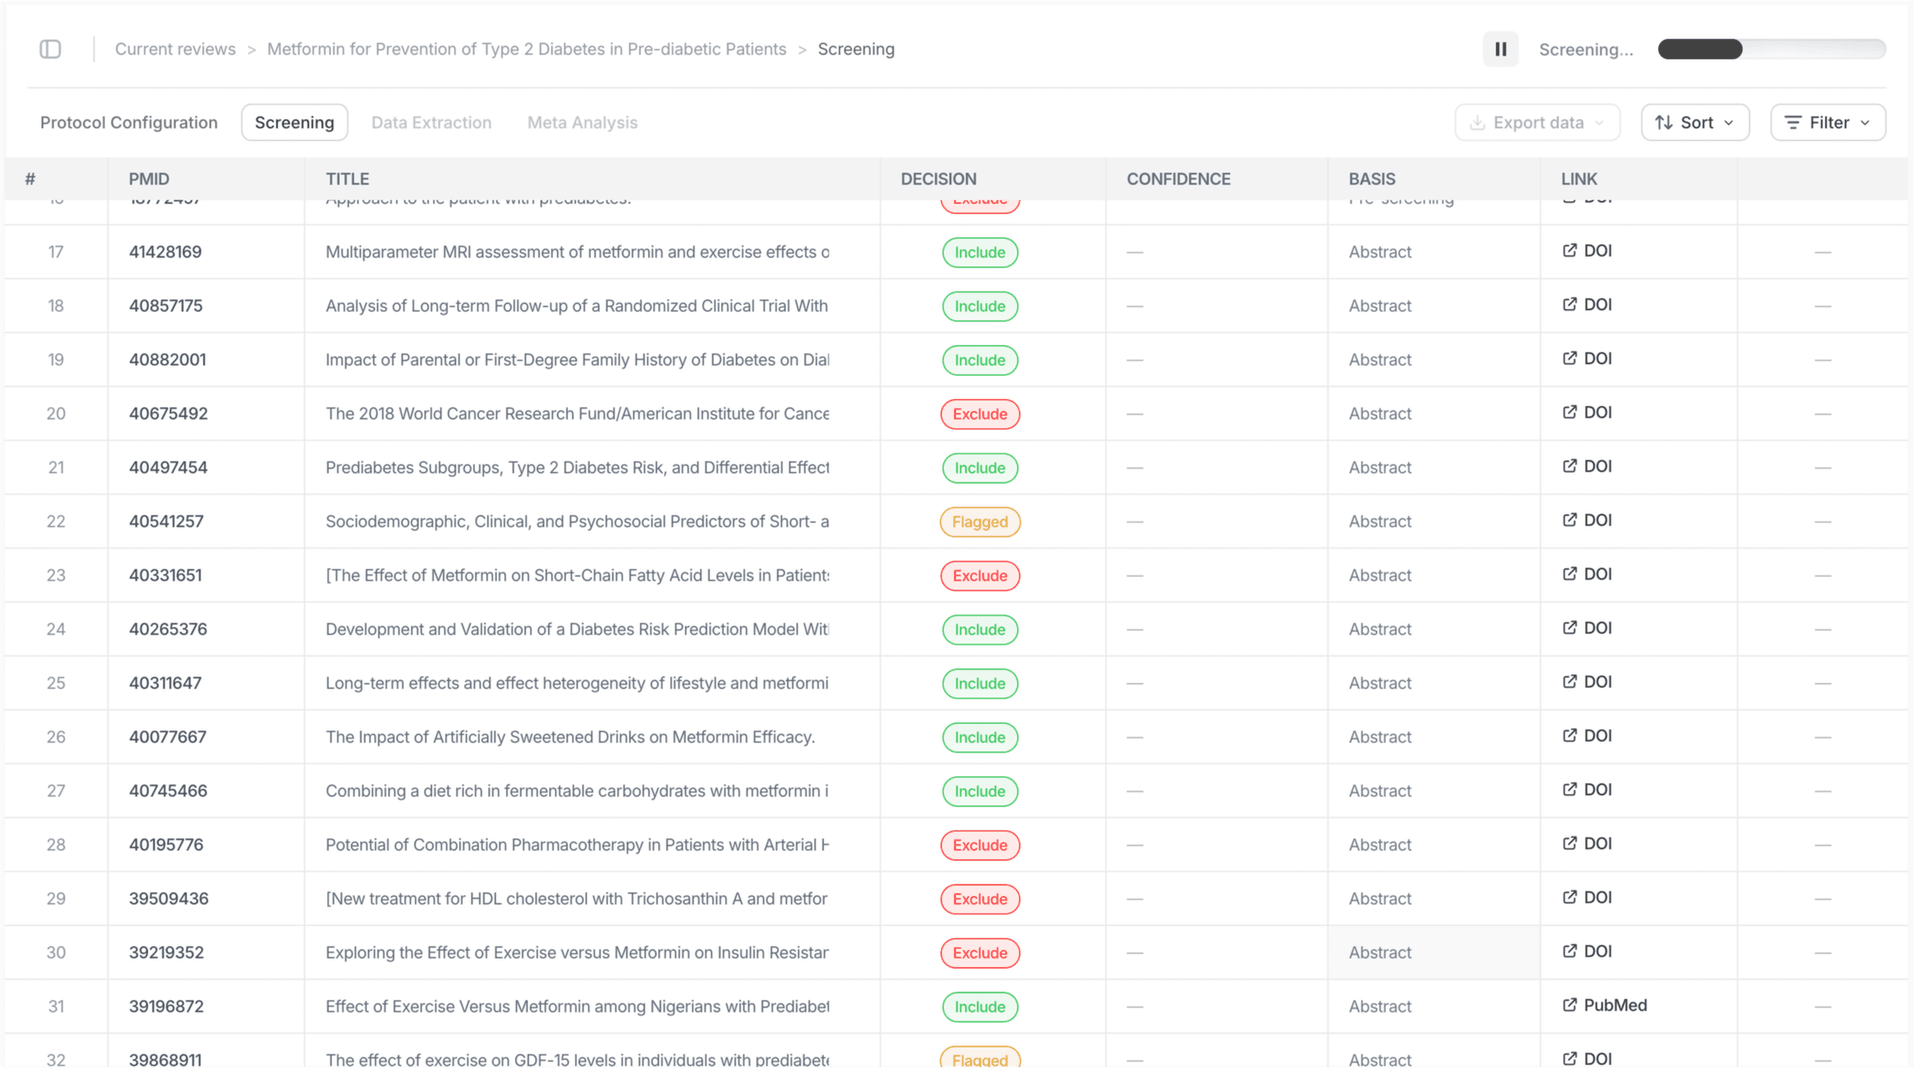Image resolution: width=1920 pixels, height=1068 pixels.
Task: Open the DOI external link for PMID 40675492
Action: 1586,412
